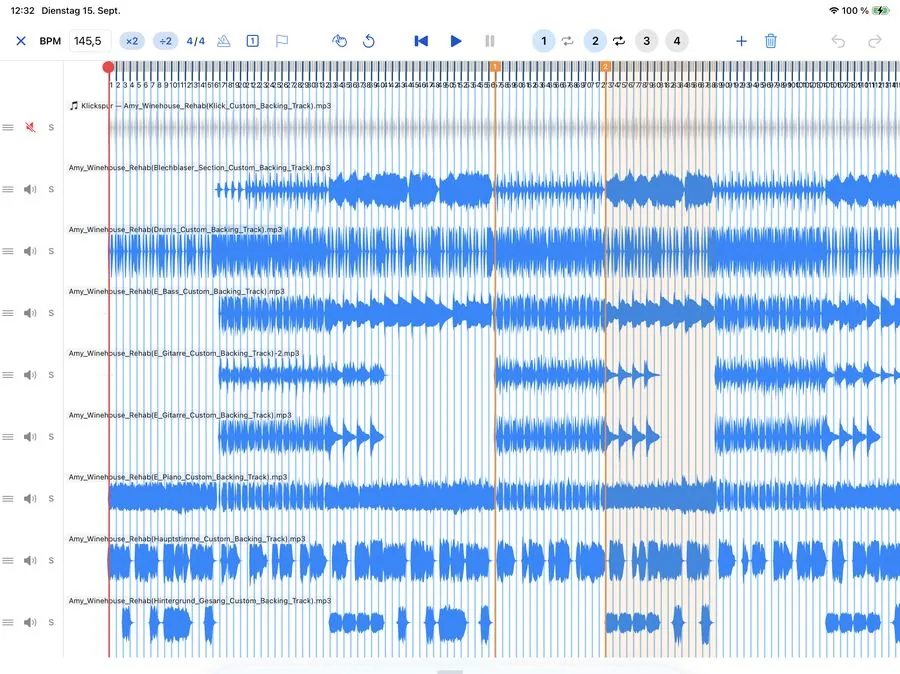Start playback with the play button
The image size is (900, 674).
[456, 41]
